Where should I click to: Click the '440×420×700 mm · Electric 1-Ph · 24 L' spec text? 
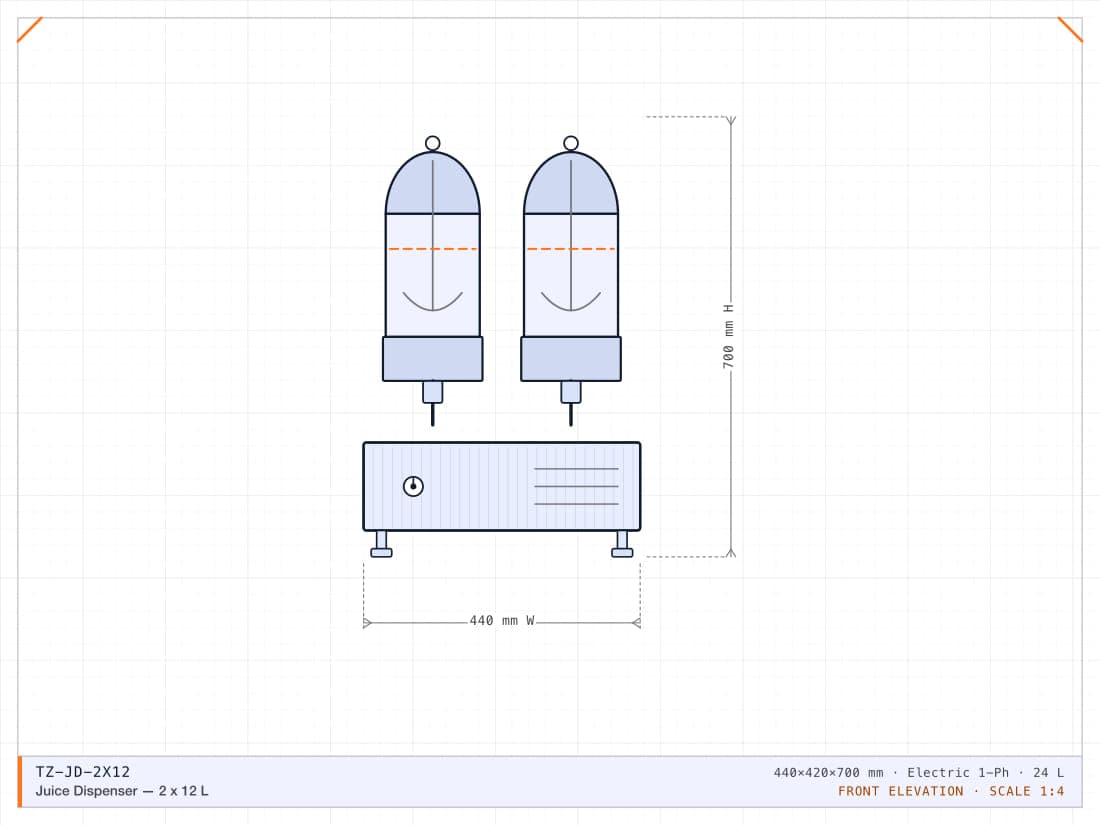(918, 772)
